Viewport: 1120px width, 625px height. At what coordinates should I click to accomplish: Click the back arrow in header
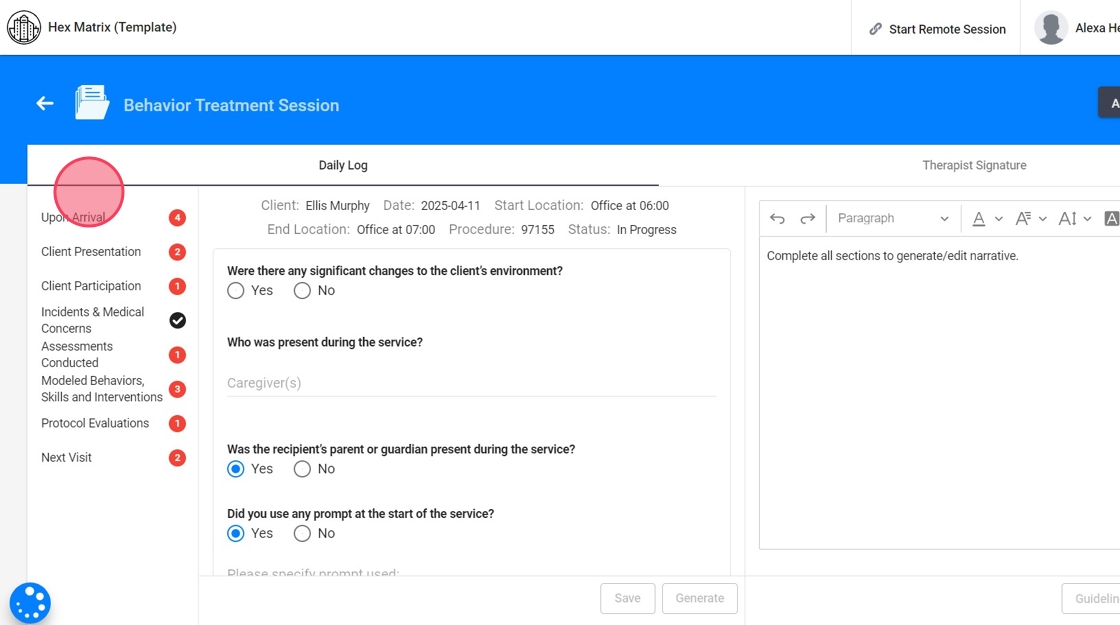tap(45, 103)
